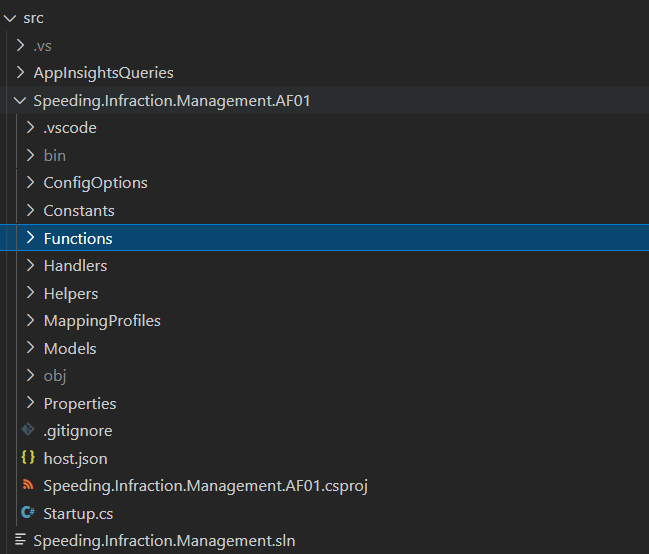Expand the .vs folder chevron
This screenshot has width=649, height=554.
20,45
